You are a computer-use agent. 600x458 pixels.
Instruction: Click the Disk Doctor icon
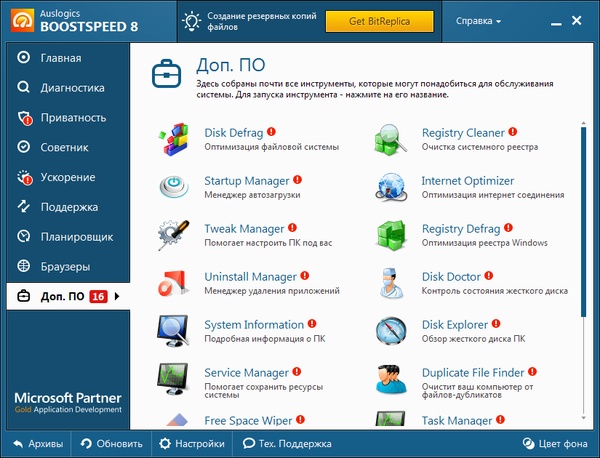[x=391, y=282]
